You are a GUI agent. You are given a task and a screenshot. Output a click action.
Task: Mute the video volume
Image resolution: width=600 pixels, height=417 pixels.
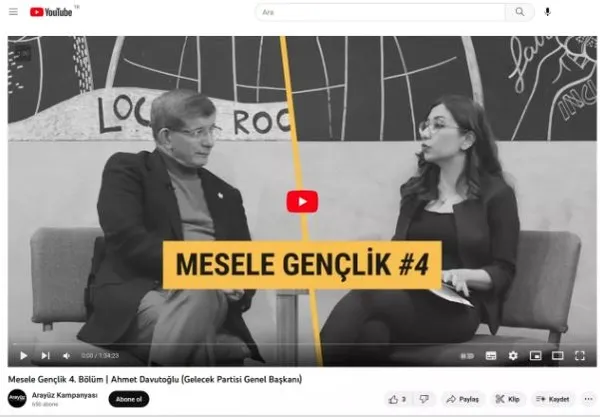[x=67, y=356]
